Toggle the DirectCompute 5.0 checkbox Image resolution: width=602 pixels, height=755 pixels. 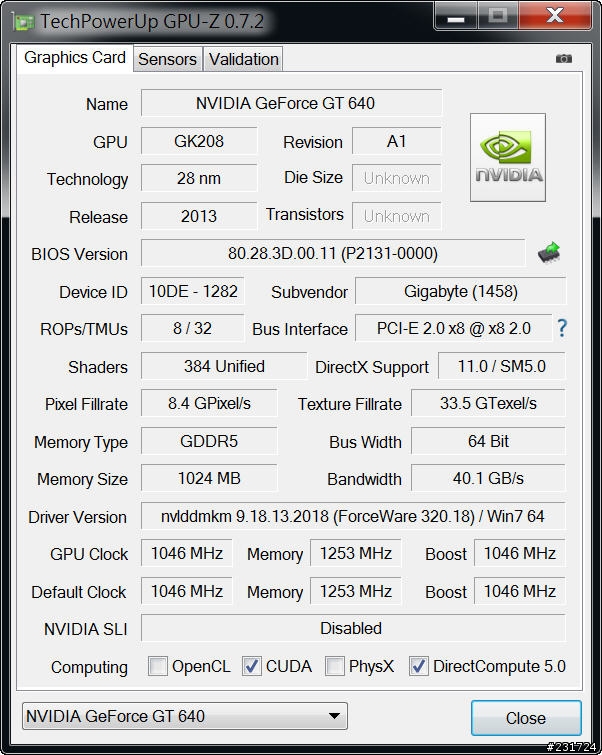click(419, 666)
